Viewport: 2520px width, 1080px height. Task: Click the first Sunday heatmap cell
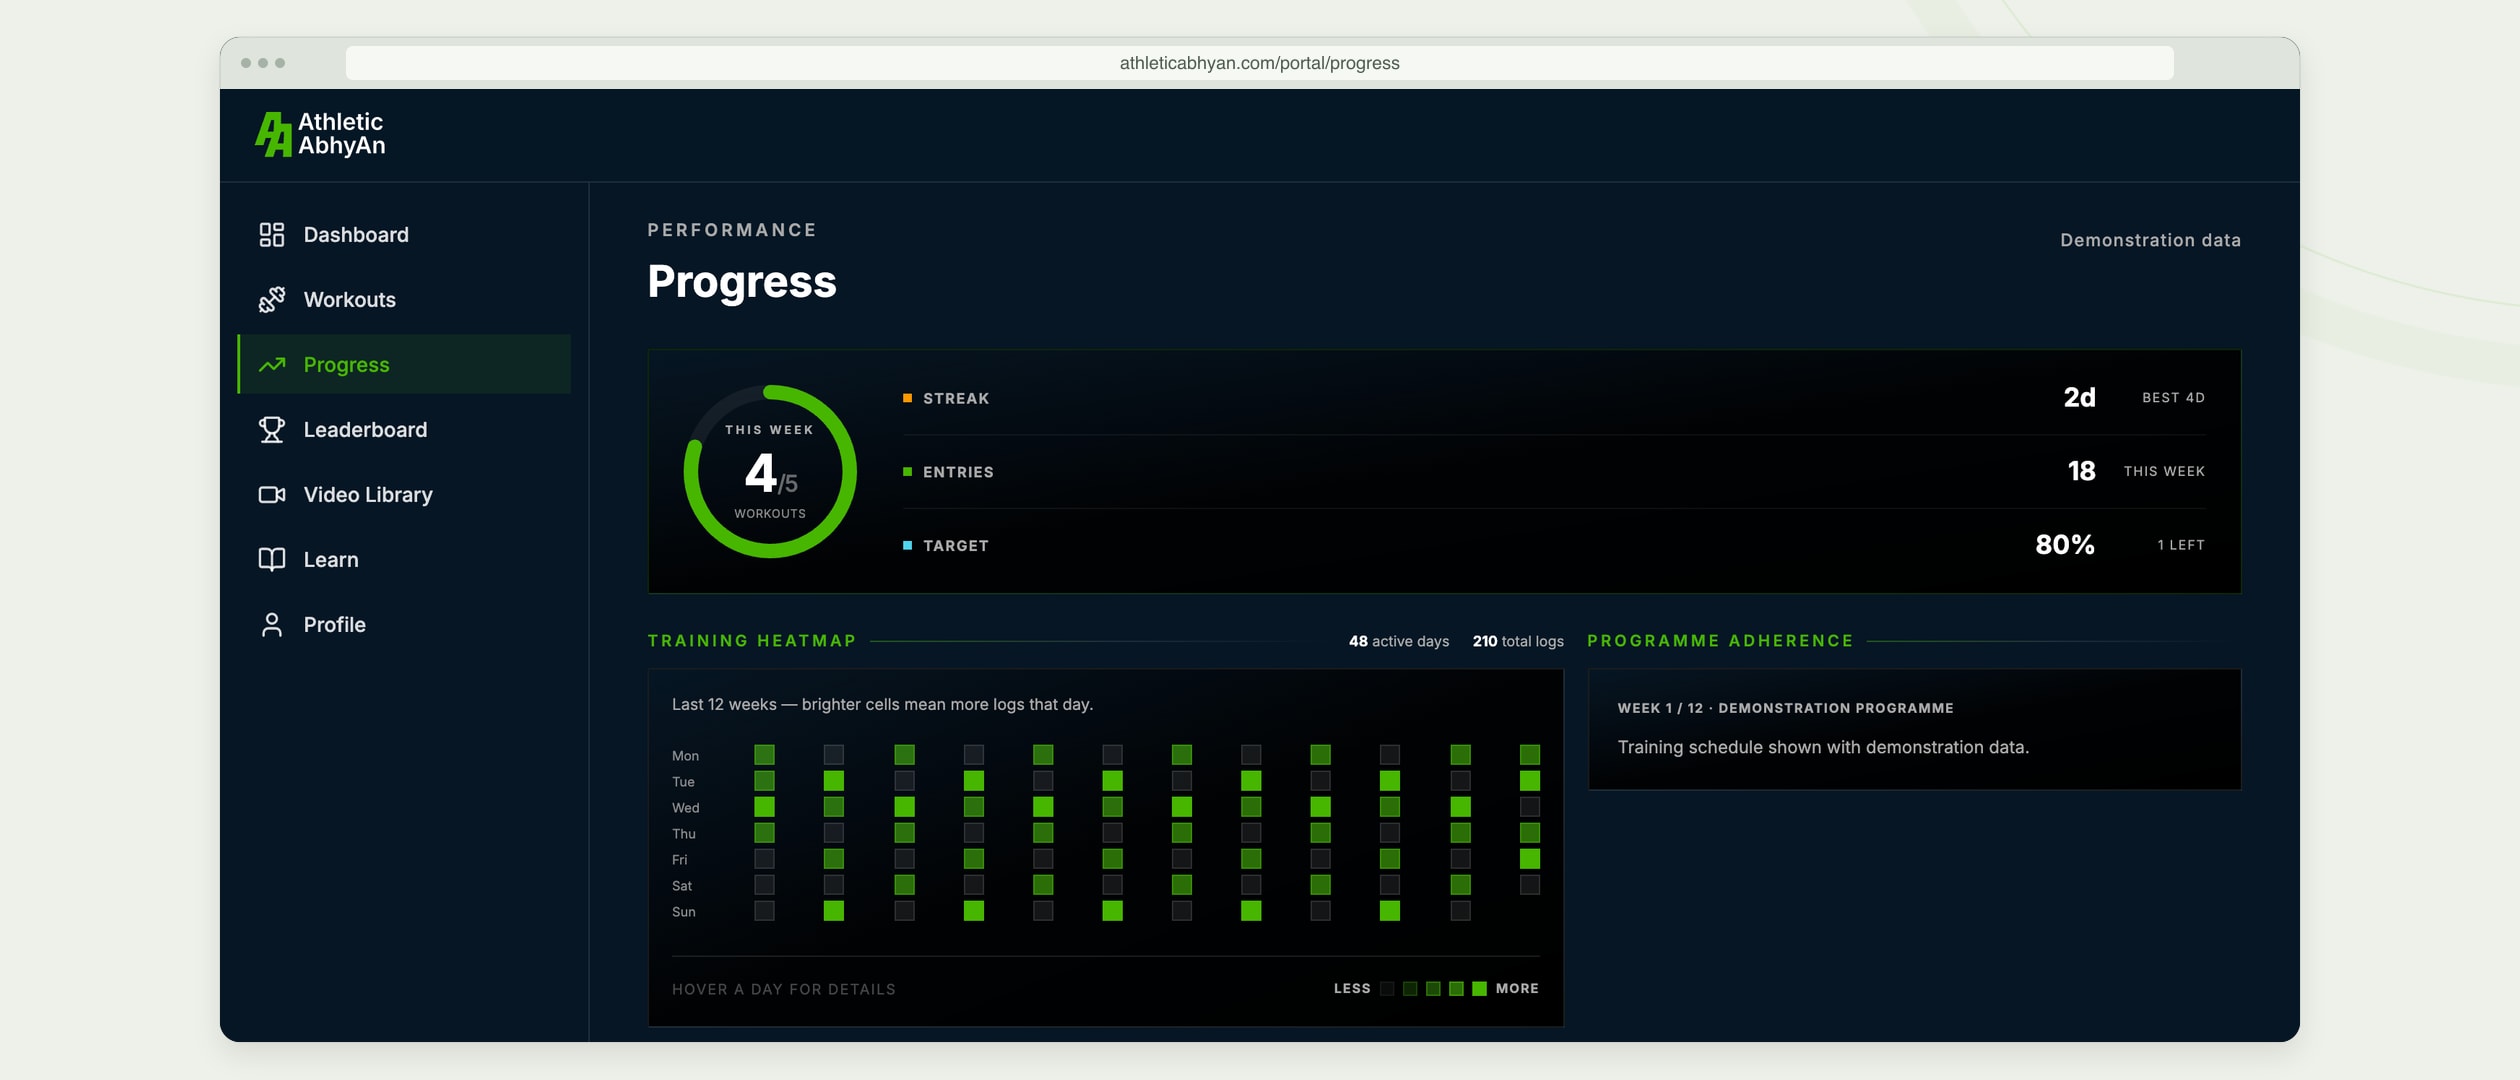[764, 911]
